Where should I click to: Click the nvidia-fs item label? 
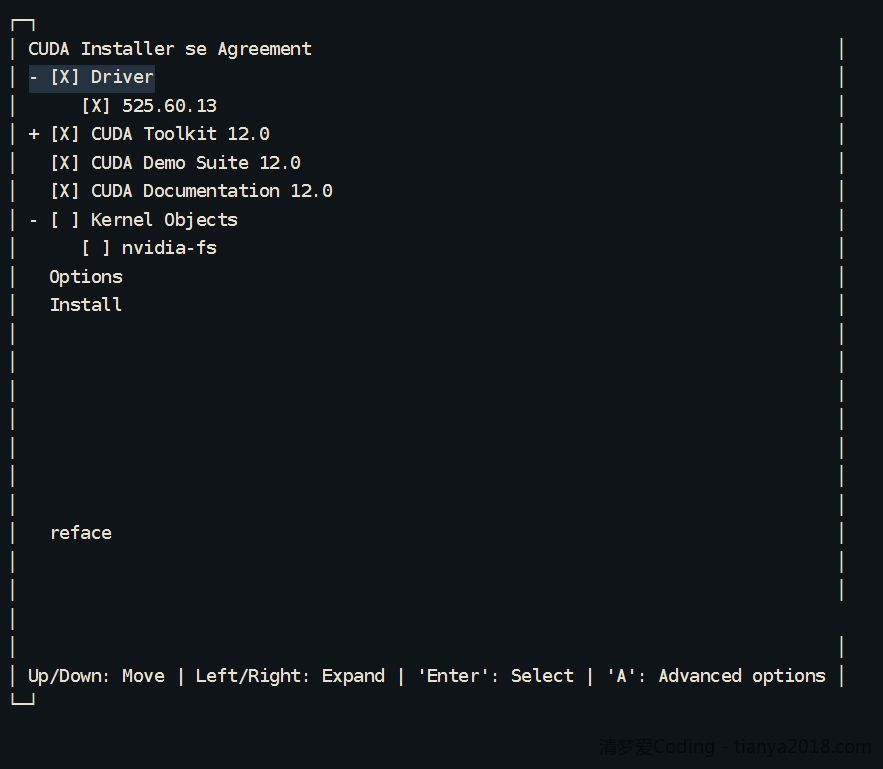[x=169, y=248]
